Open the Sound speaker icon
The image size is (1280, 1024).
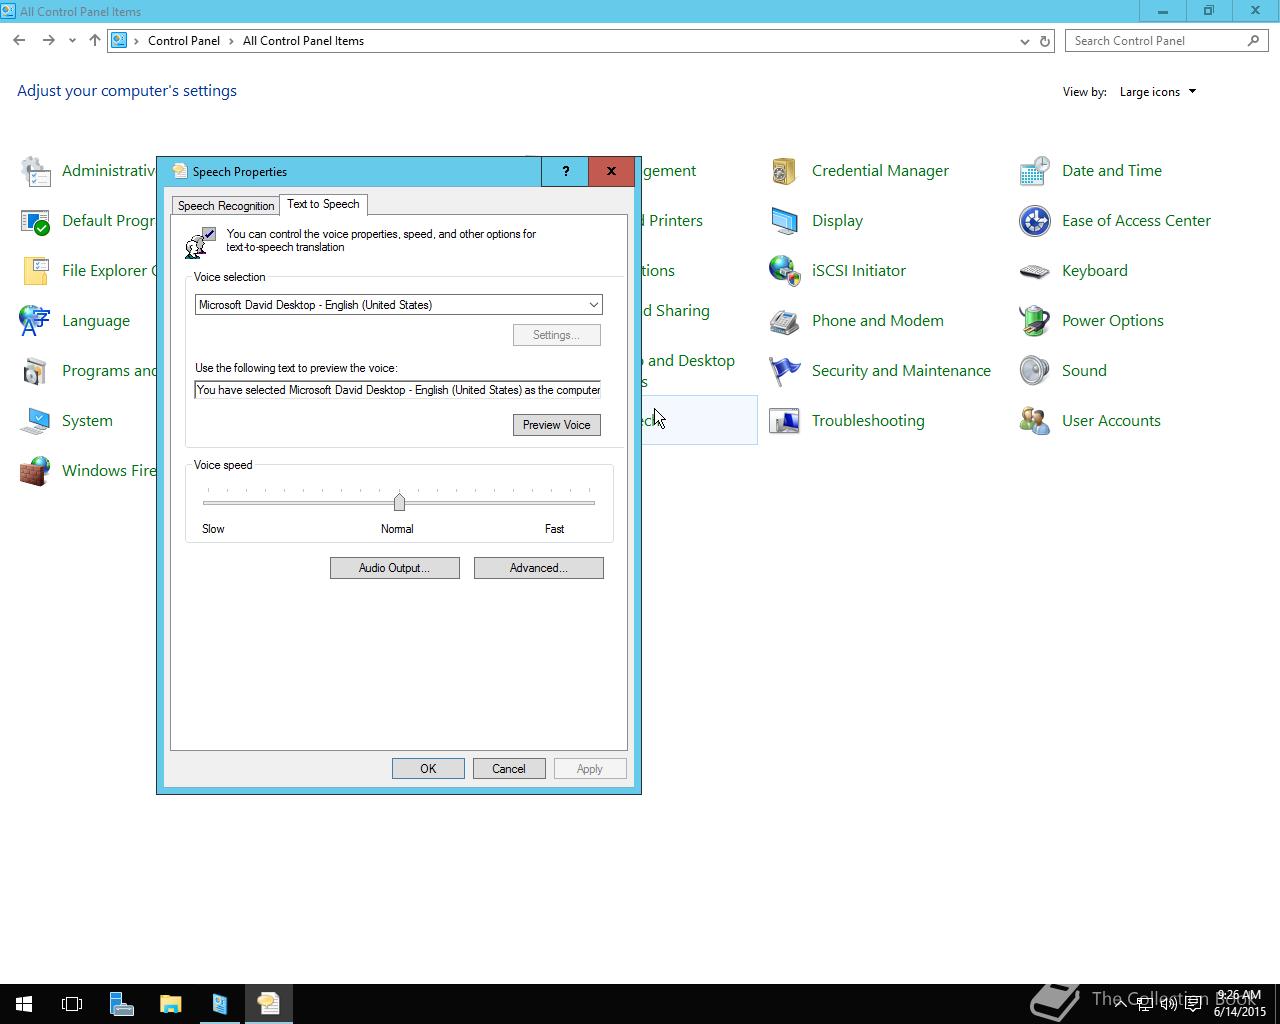[x=1034, y=371]
